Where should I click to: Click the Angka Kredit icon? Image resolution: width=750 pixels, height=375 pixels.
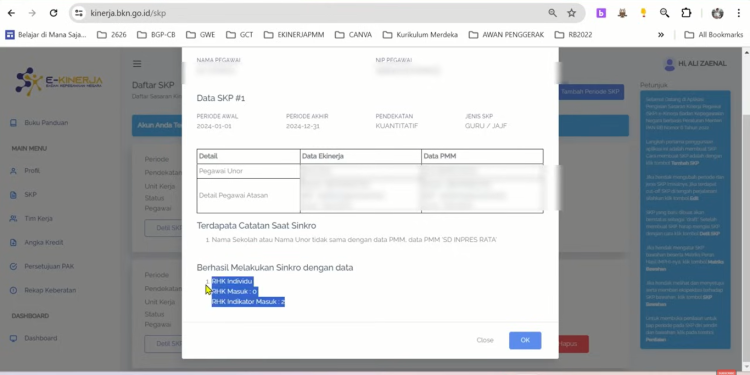point(13,243)
